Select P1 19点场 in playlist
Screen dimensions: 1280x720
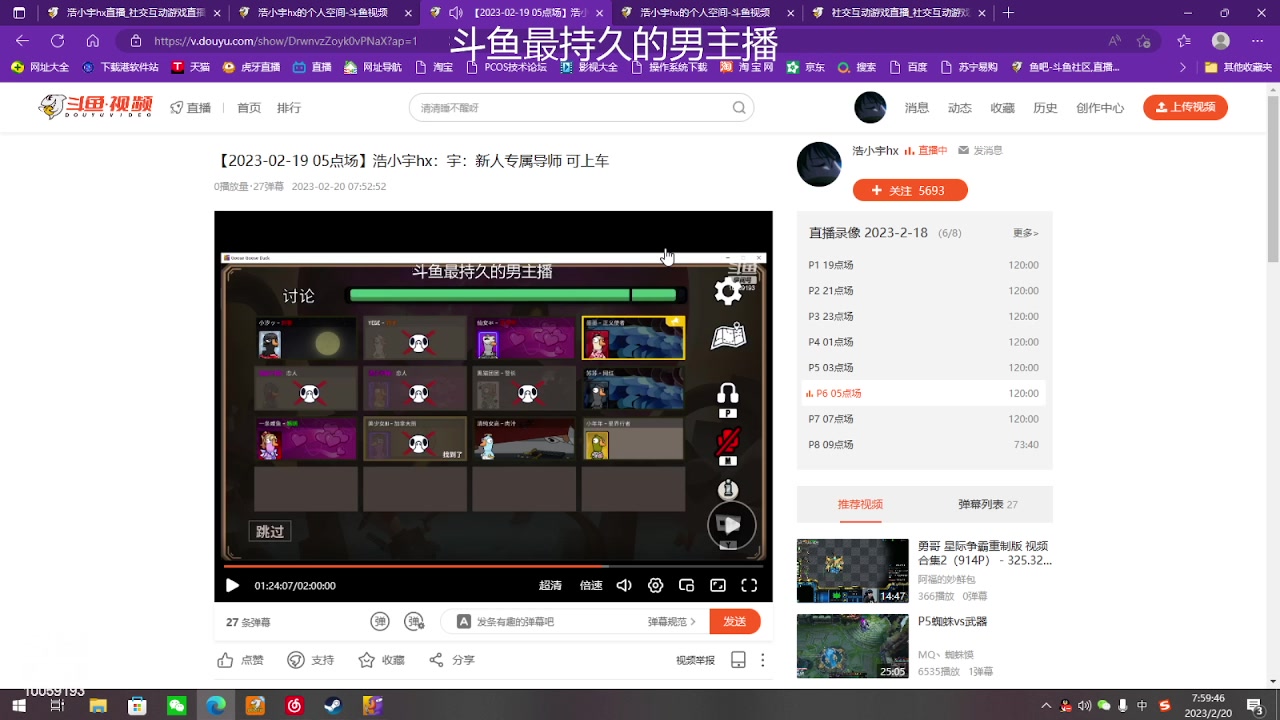pos(925,265)
